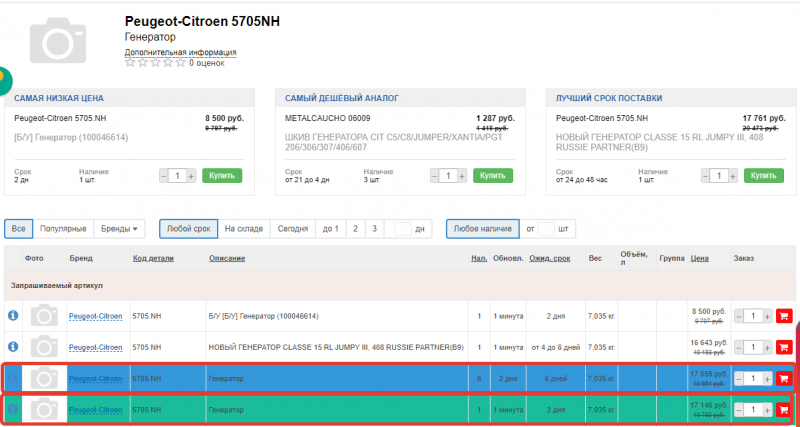Add 8 500 руб. item to cart
The image size is (800, 427).
[x=784, y=316]
